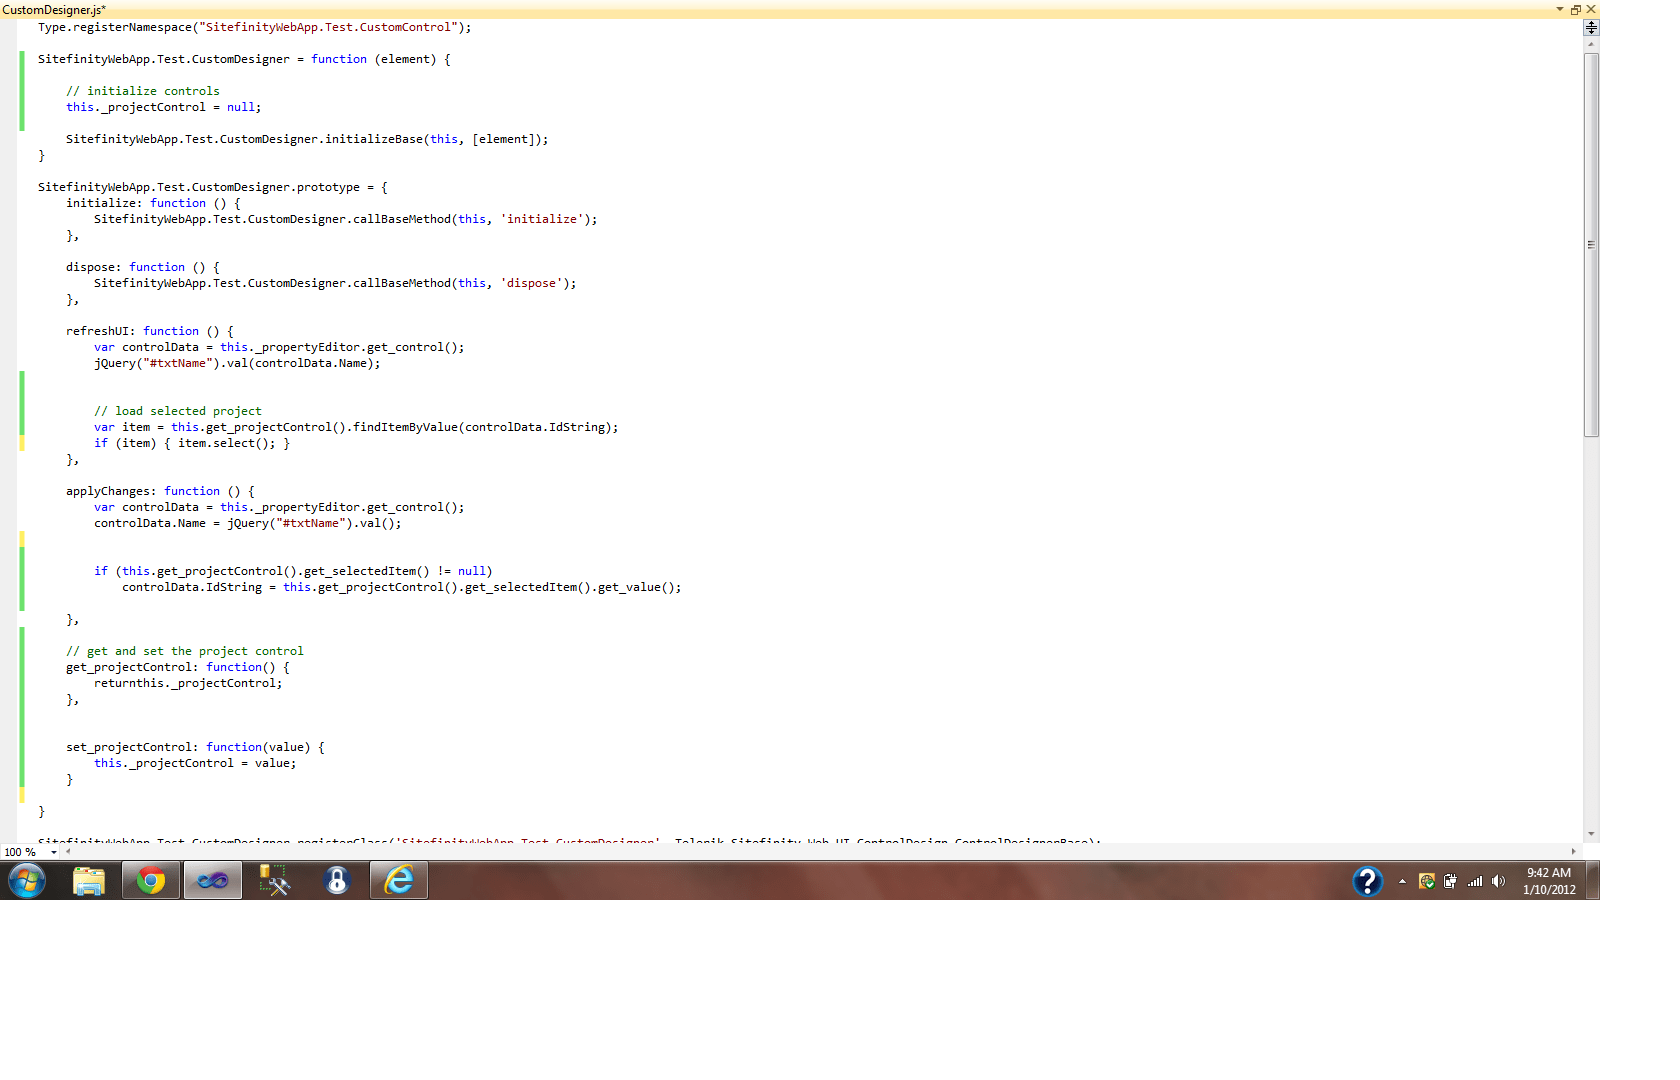Viewport: 1680px width, 1080px height.
Task: Click the findItemByValue(controlData.IdString) line
Action: 356,427
